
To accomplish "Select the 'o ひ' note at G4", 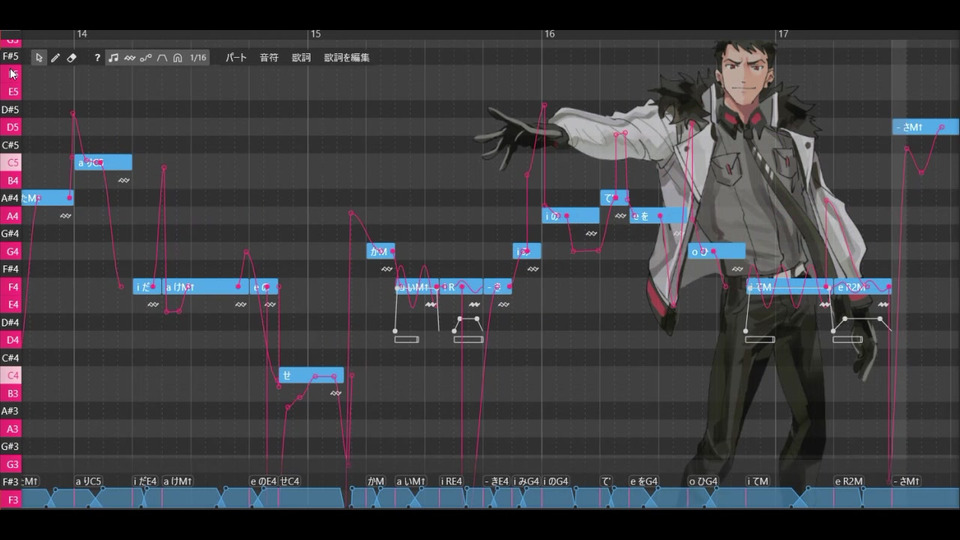I will click(x=716, y=251).
